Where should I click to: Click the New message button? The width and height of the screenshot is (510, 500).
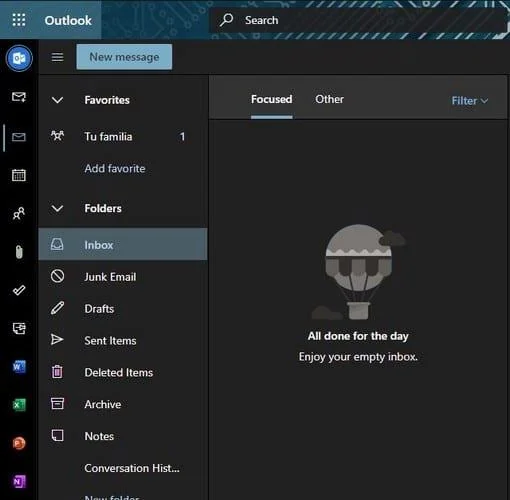[x=124, y=57]
